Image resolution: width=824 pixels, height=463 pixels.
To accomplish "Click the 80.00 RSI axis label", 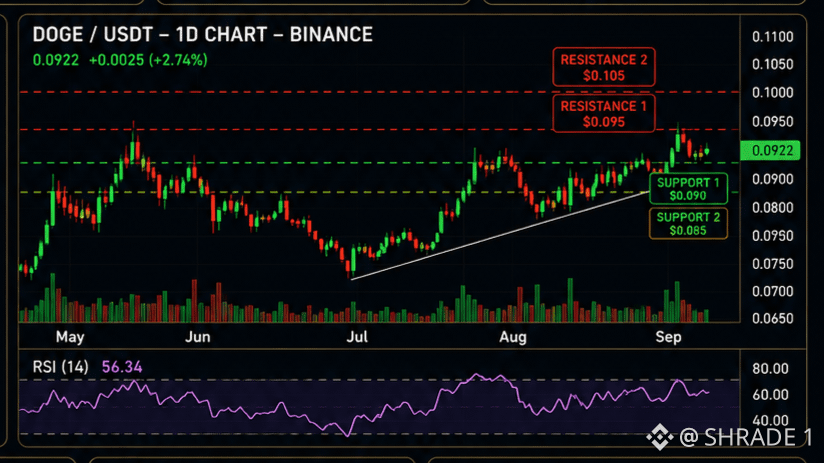I will click(x=770, y=369).
